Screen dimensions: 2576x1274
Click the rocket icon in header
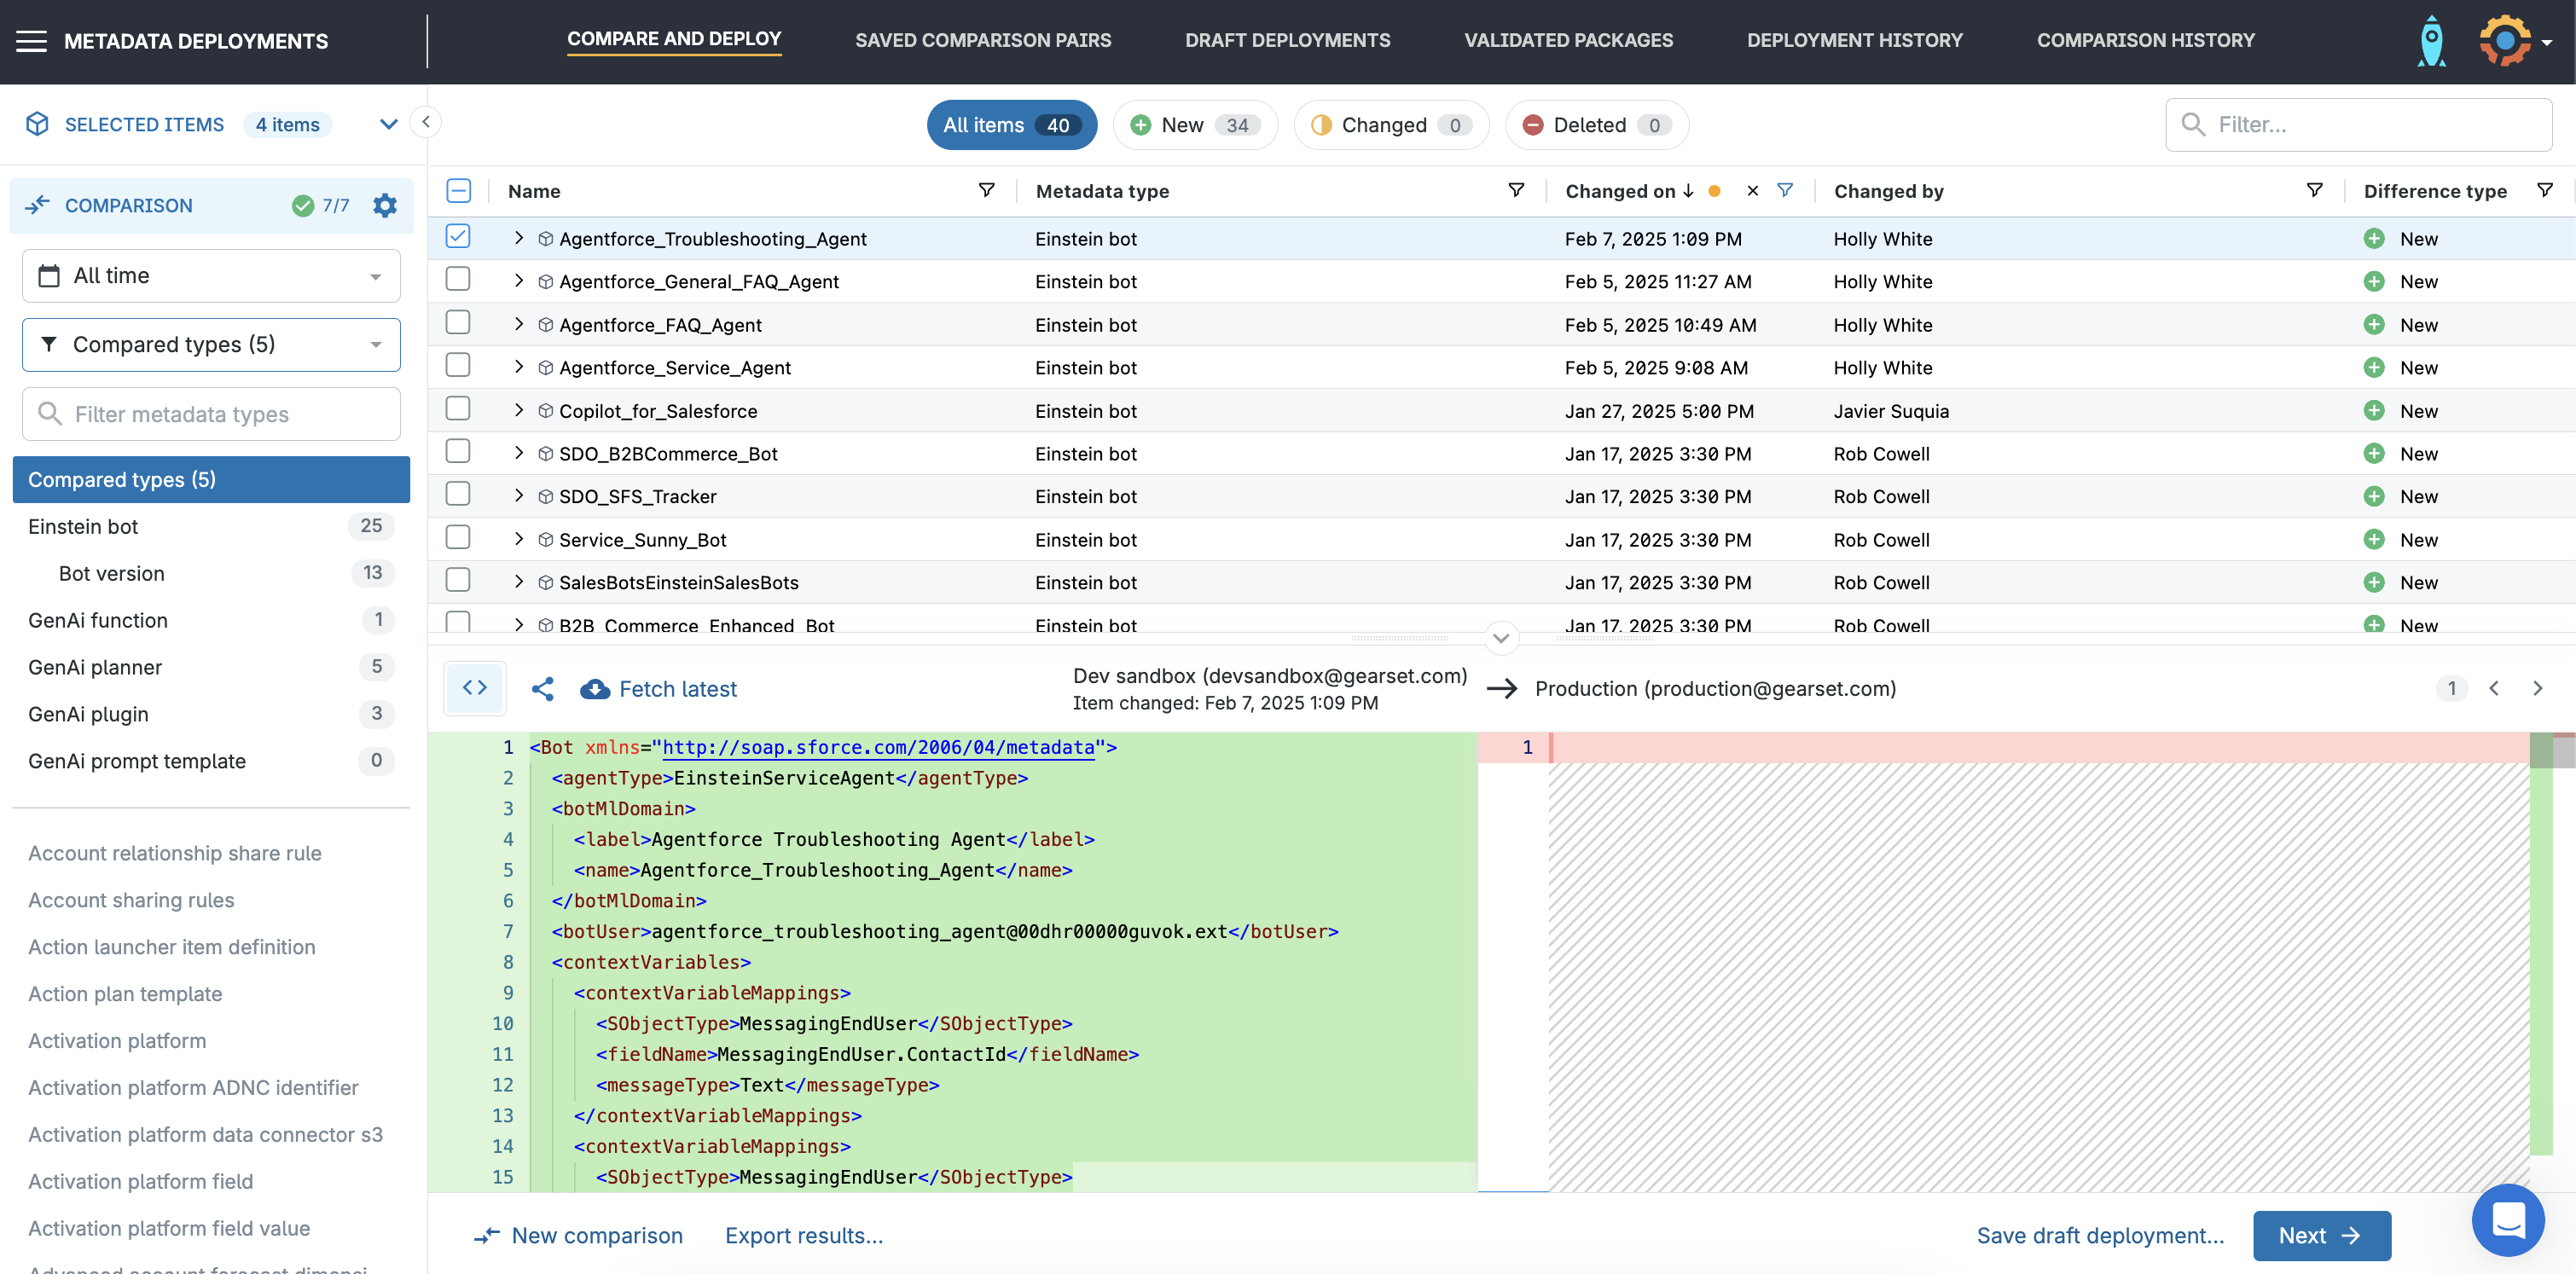(x=2431, y=41)
